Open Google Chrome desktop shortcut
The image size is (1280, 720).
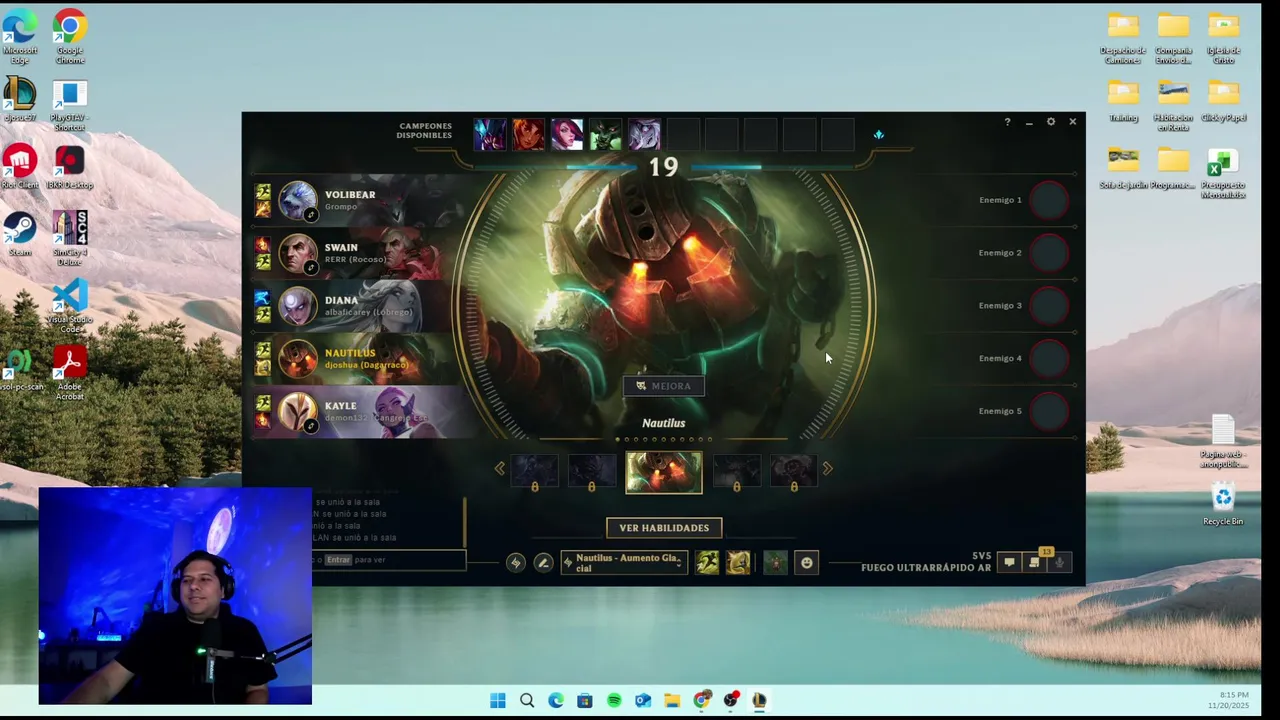tap(70, 39)
